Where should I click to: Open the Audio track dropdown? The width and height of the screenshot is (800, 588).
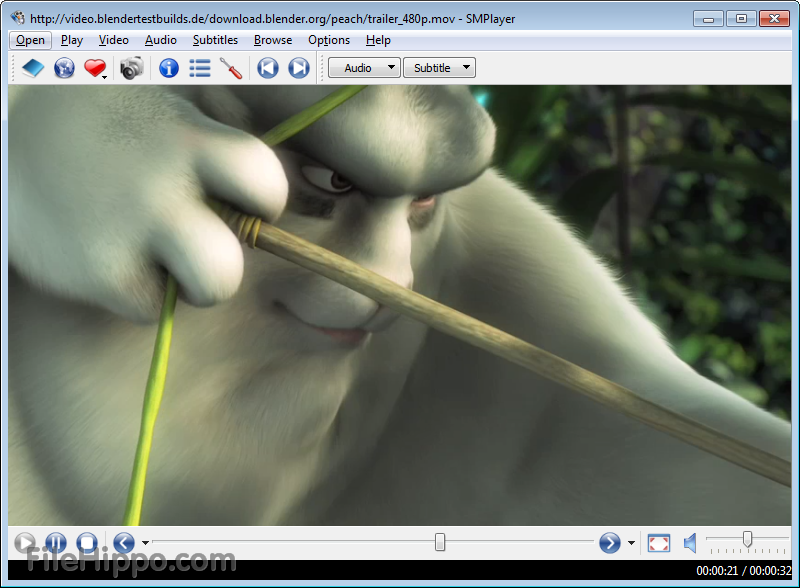click(x=364, y=68)
